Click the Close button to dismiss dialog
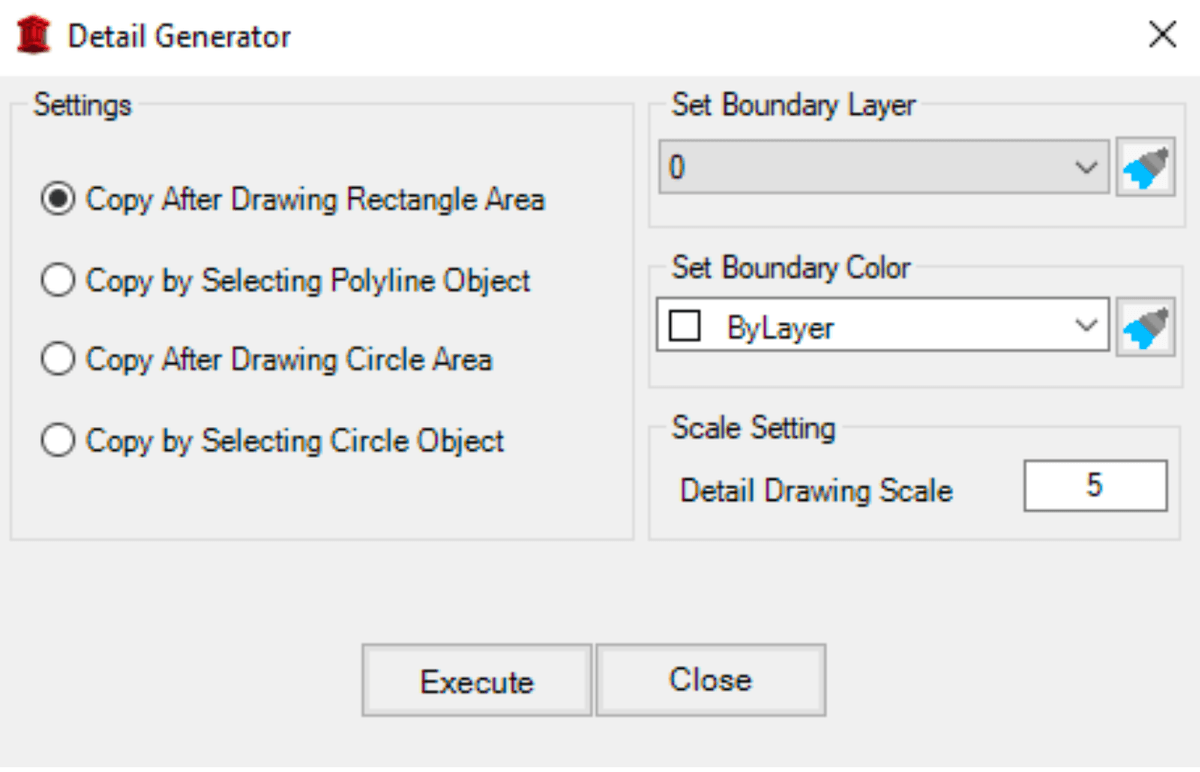 point(710,680)
